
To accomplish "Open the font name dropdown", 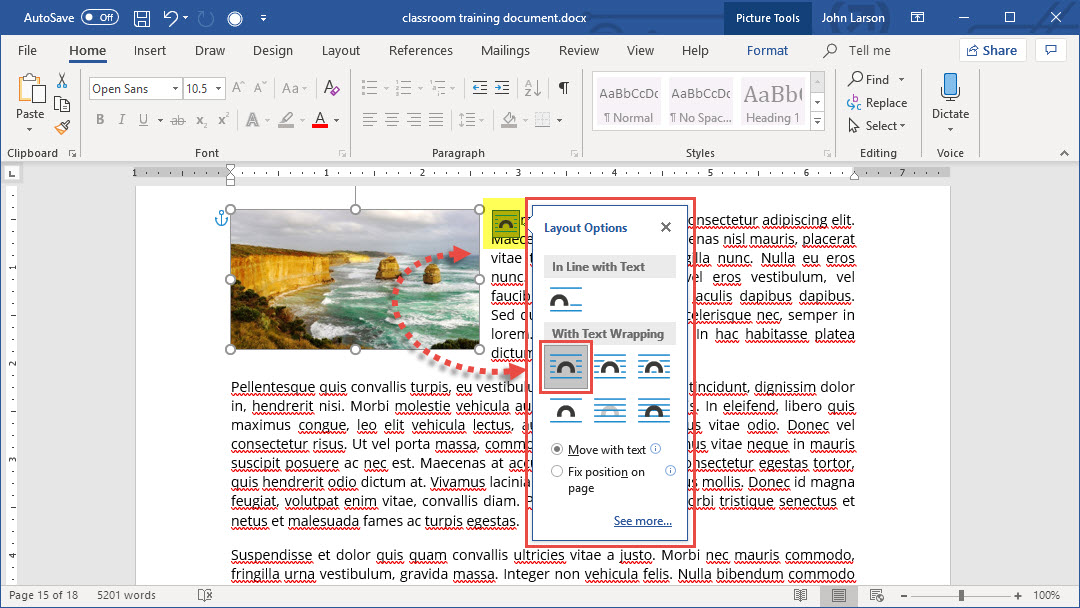I will pos(175,89).
